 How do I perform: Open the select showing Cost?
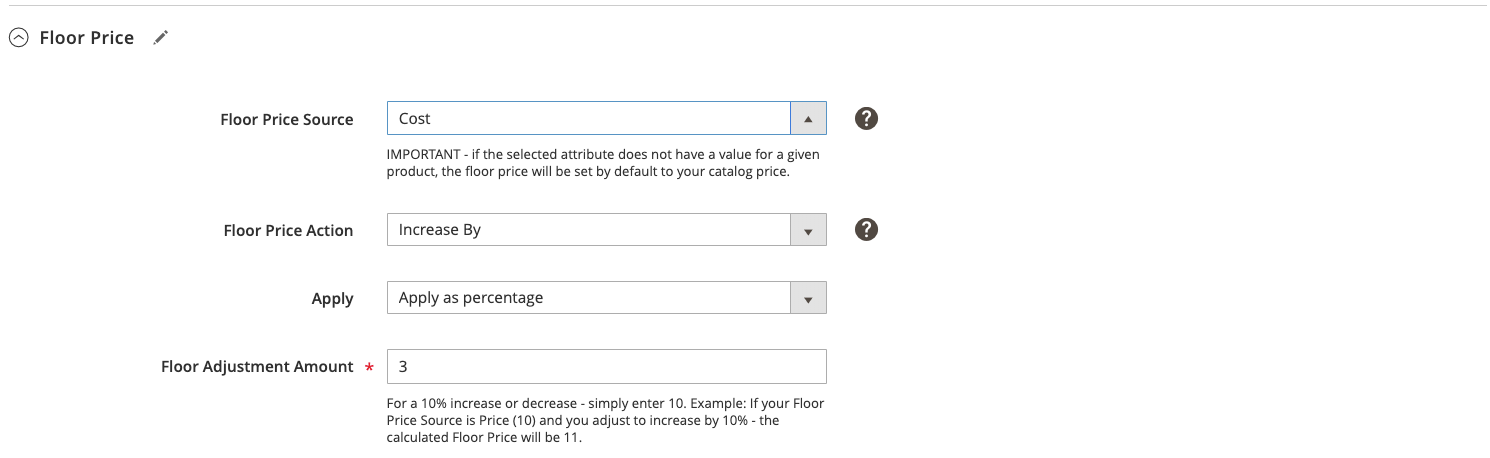coord(589,119)
